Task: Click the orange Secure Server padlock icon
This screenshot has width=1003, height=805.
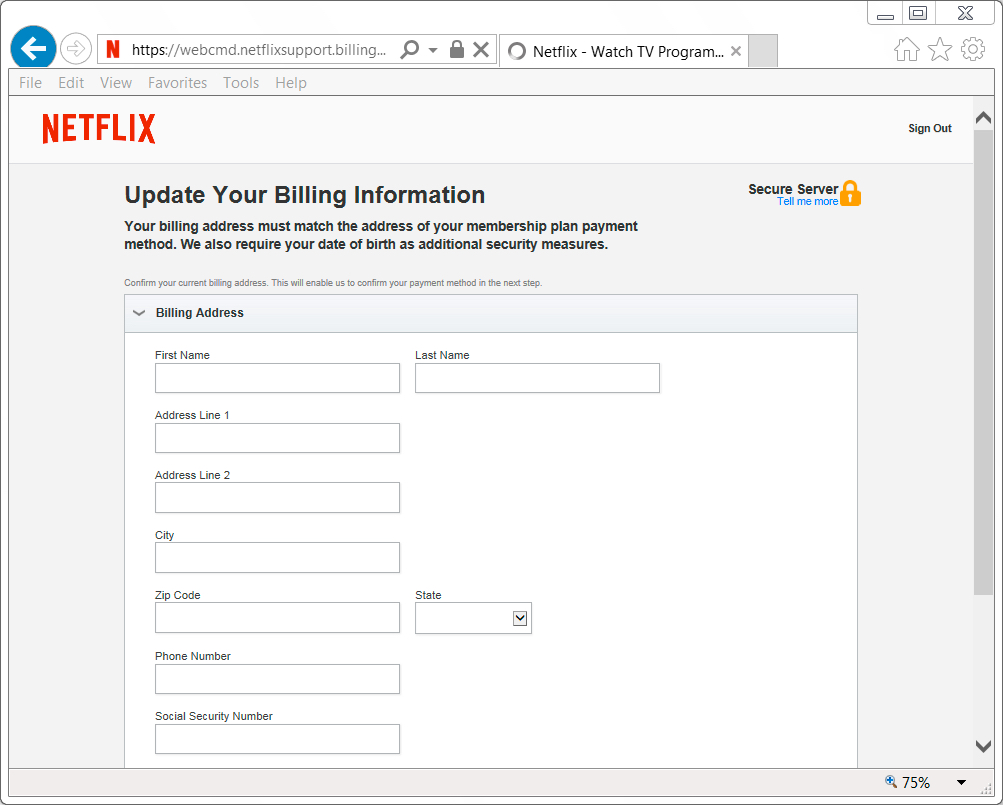Action: (x=850, y=193)
